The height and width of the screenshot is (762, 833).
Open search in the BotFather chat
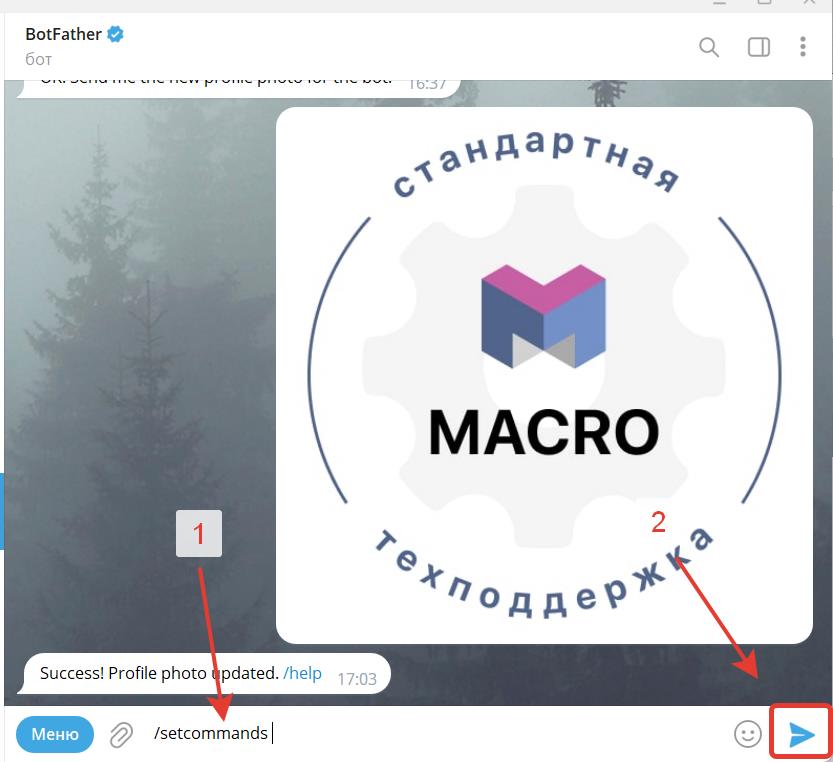pos(709,47)
